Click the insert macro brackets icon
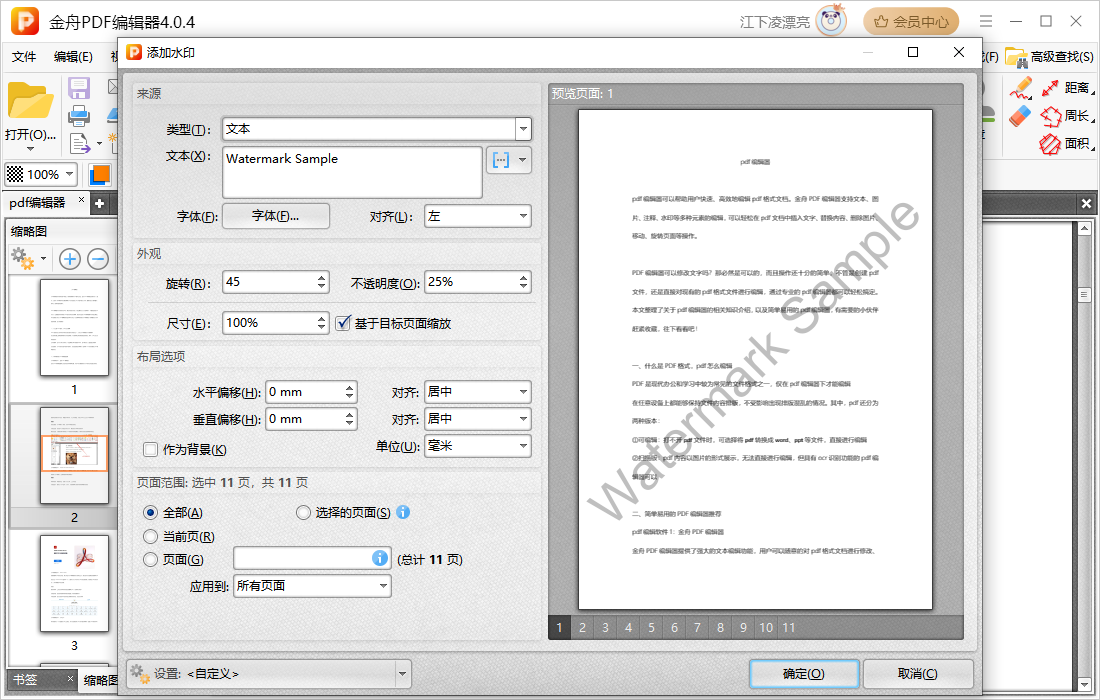This screenshot has width=1100, height=700. [501, 160]
